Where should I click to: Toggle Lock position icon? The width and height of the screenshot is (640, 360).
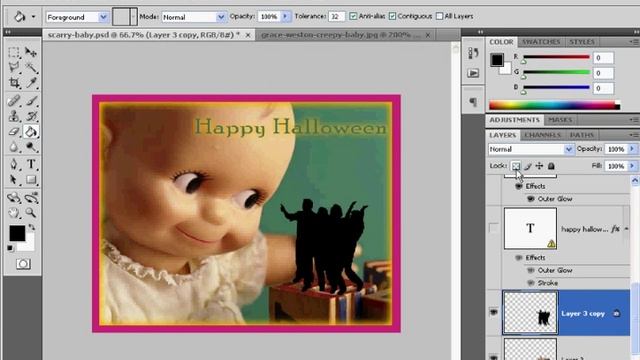click(x=539, y=166)
